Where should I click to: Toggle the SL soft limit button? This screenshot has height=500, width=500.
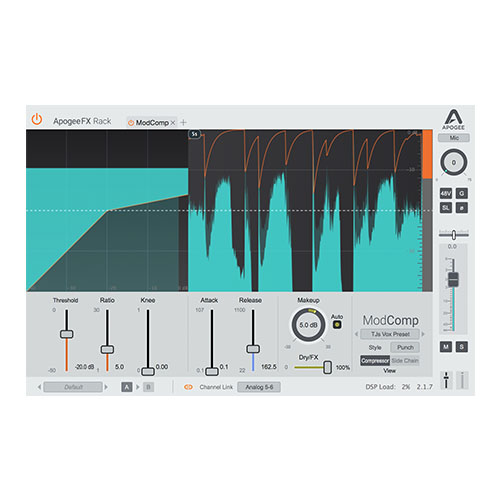(446, 208)
